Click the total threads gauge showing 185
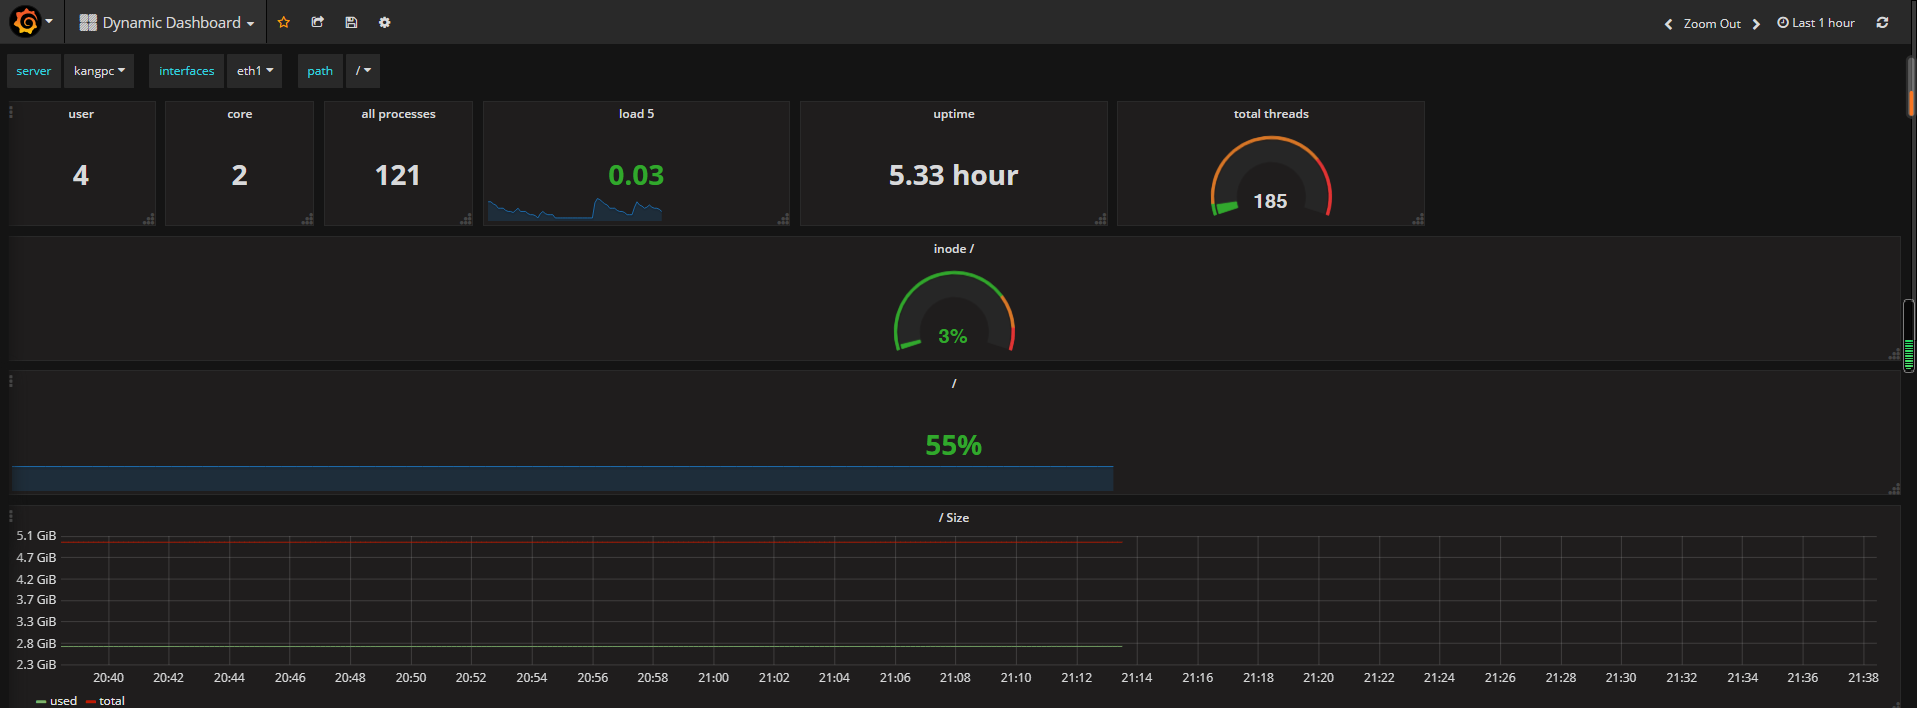The height and width of the screenshot is (708, 1917). [1271, 177]
